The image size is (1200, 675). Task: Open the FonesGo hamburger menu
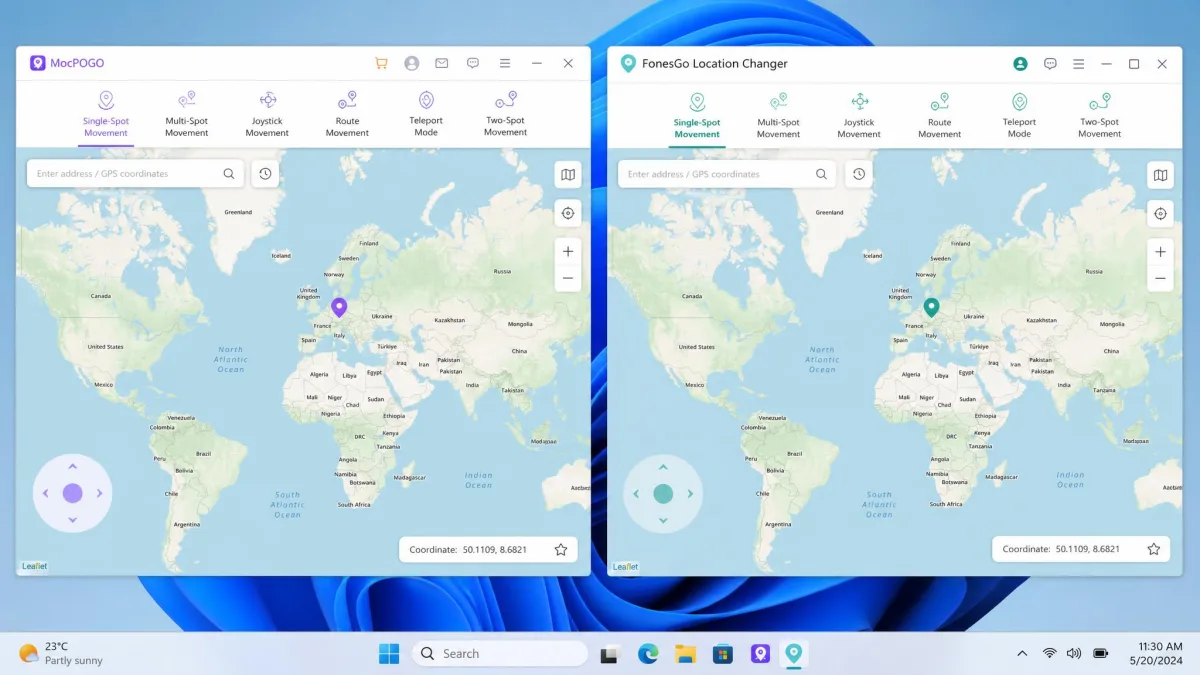coord(1079,64)
